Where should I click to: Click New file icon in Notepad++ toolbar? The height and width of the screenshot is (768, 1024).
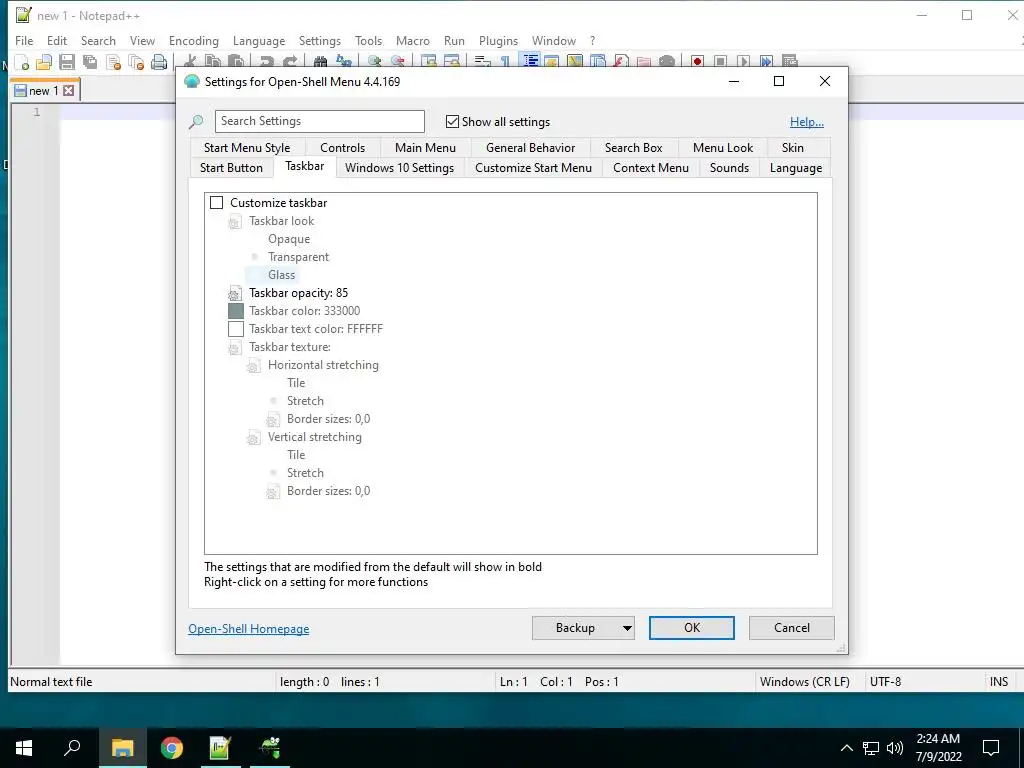pos(22,63)
